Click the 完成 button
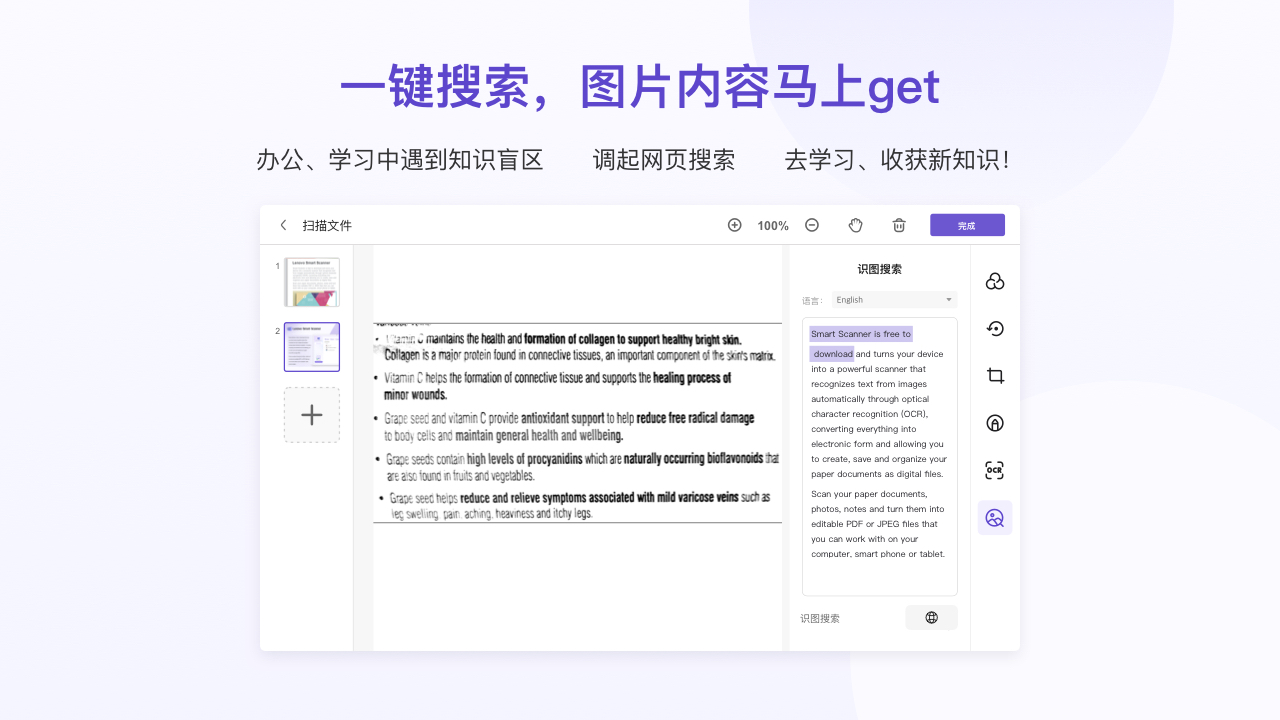 (x=967, y=225)
